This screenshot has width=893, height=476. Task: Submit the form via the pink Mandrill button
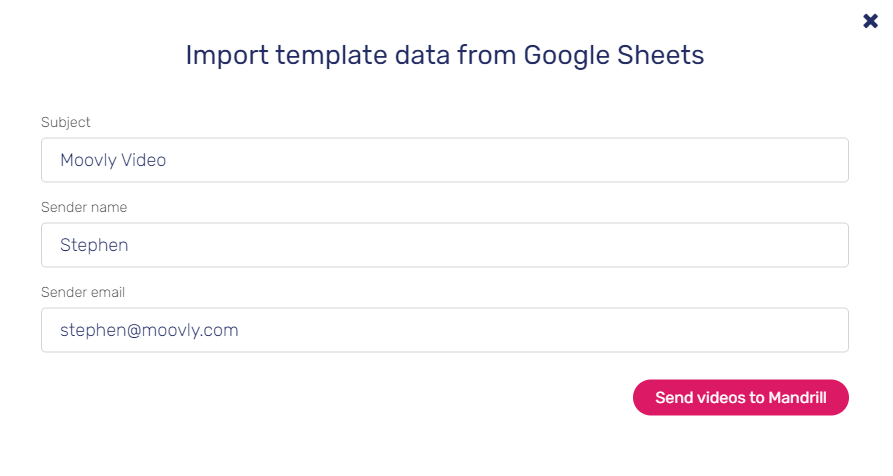(740, 397)
